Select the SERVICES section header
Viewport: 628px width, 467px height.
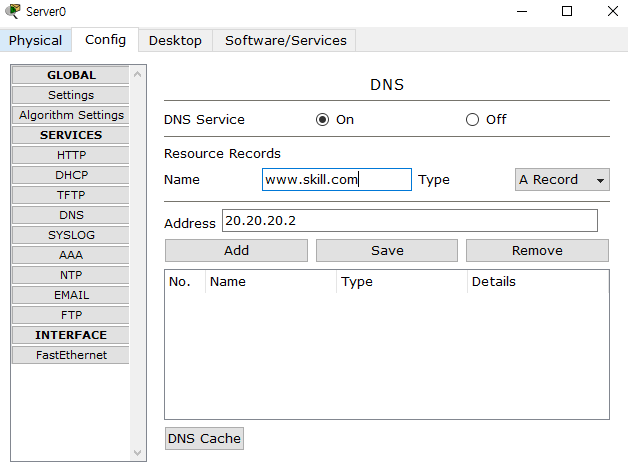pyautogui.click(x=71, y=135)
